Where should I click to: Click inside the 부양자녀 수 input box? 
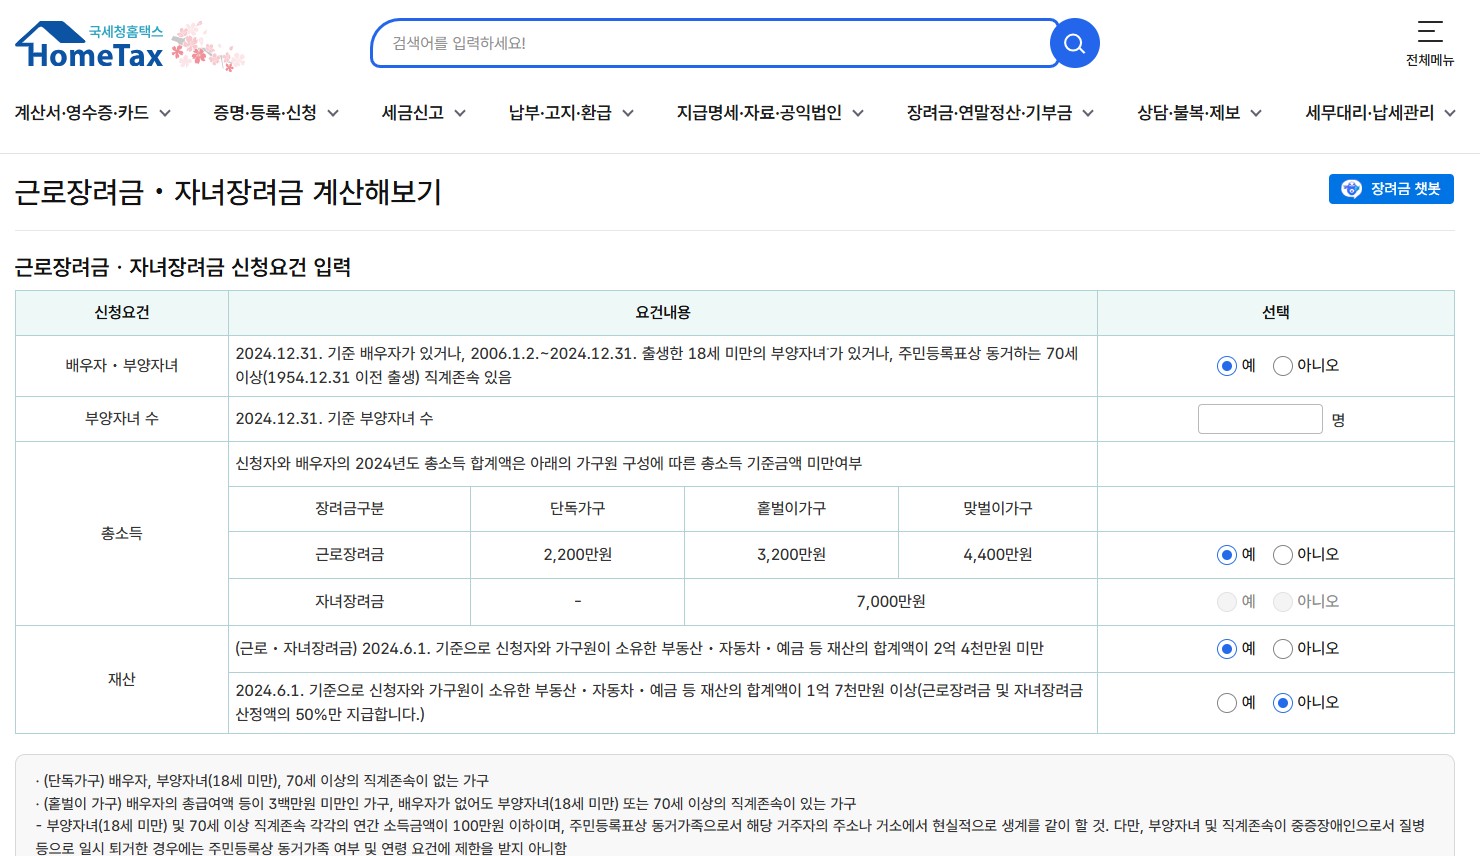pos(1259,418)
